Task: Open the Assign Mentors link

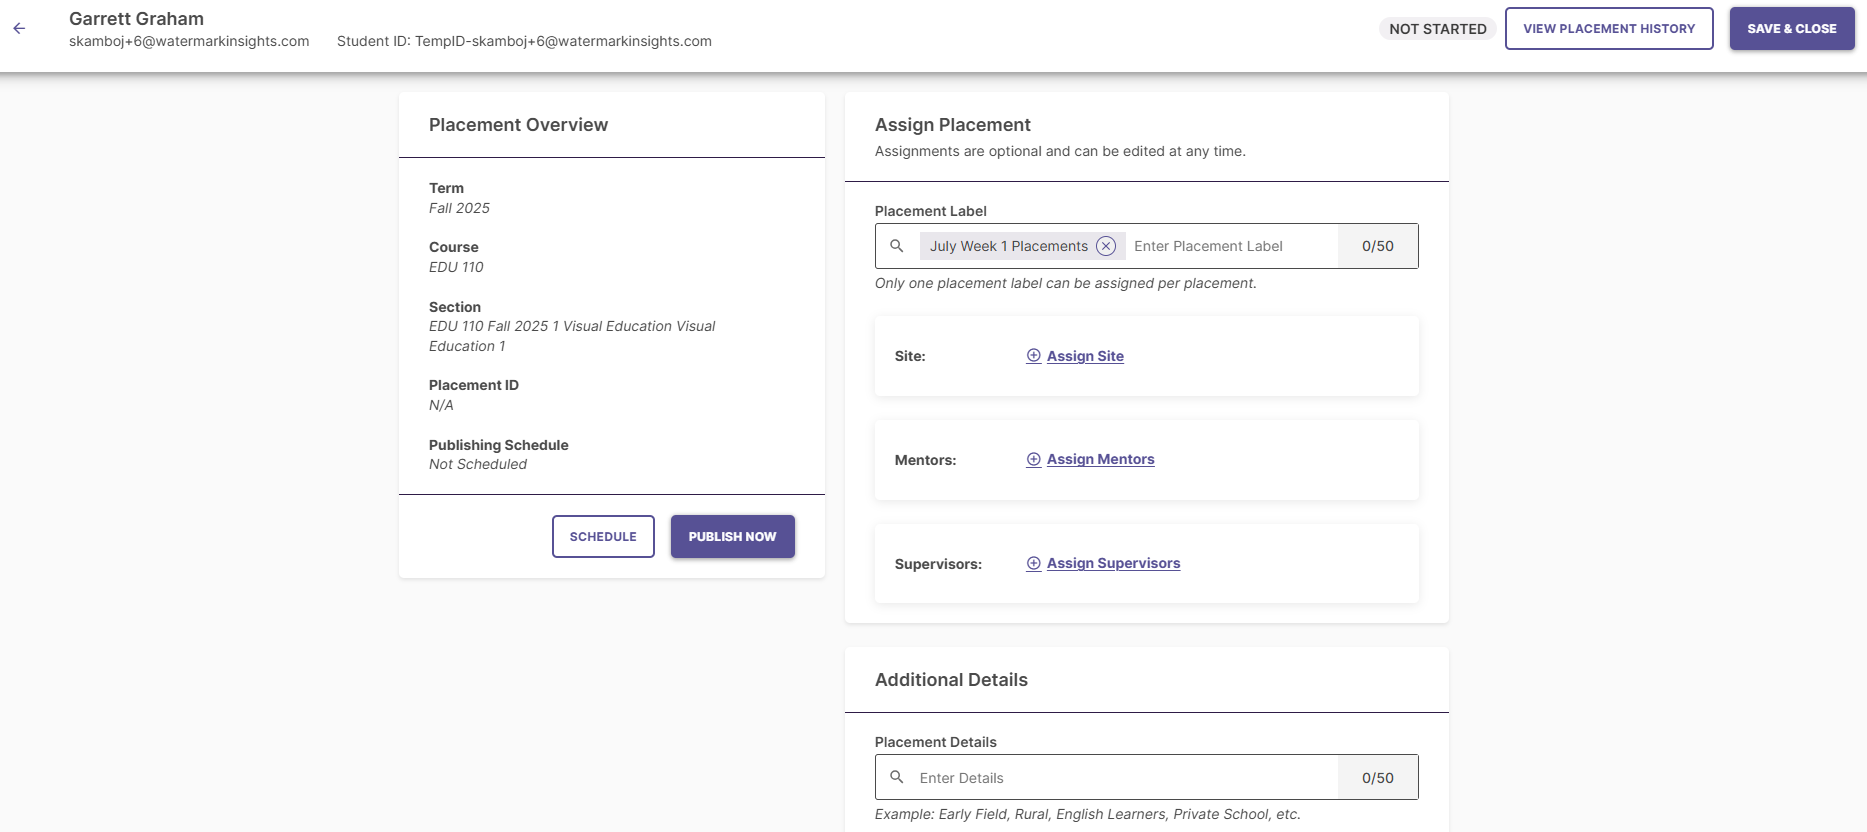Action: click(1100, 459)
